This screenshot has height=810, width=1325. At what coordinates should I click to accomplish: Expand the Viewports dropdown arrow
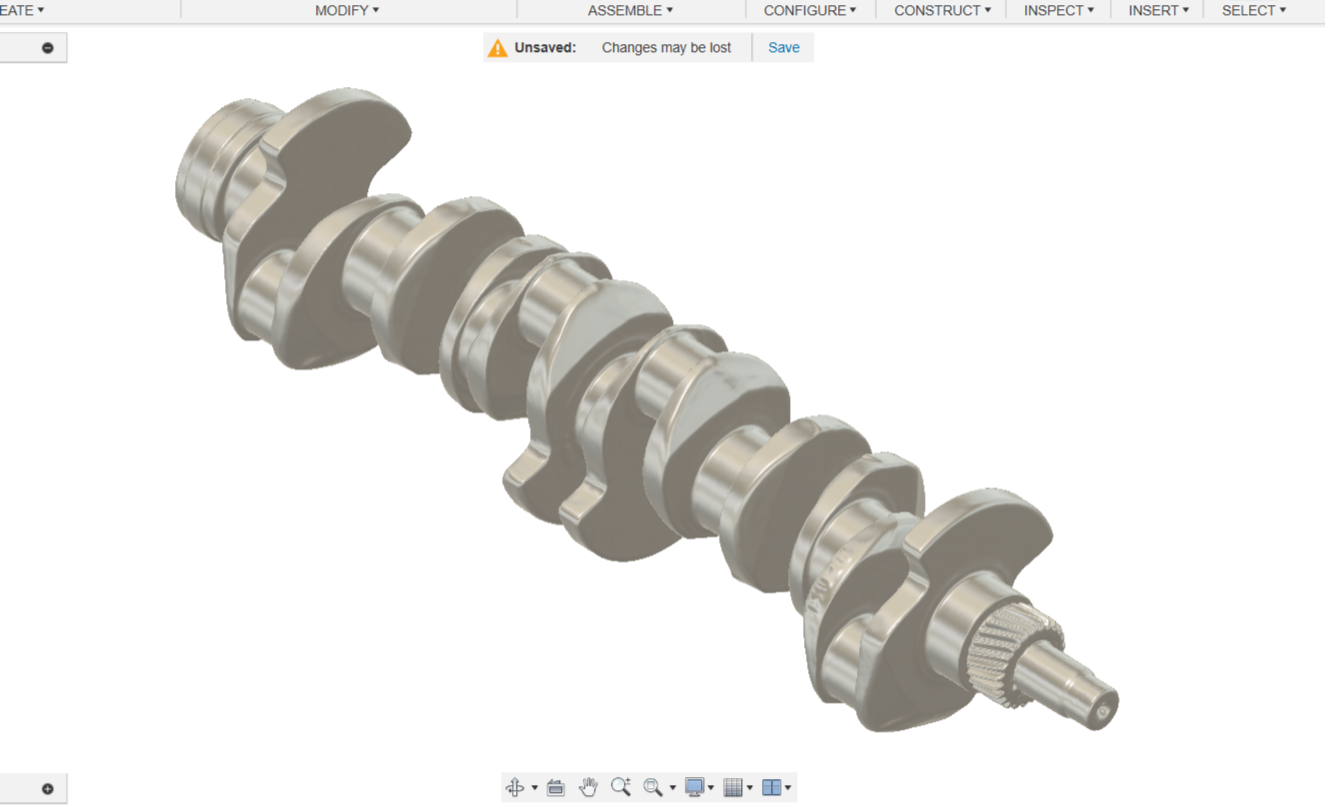point(788,788)
